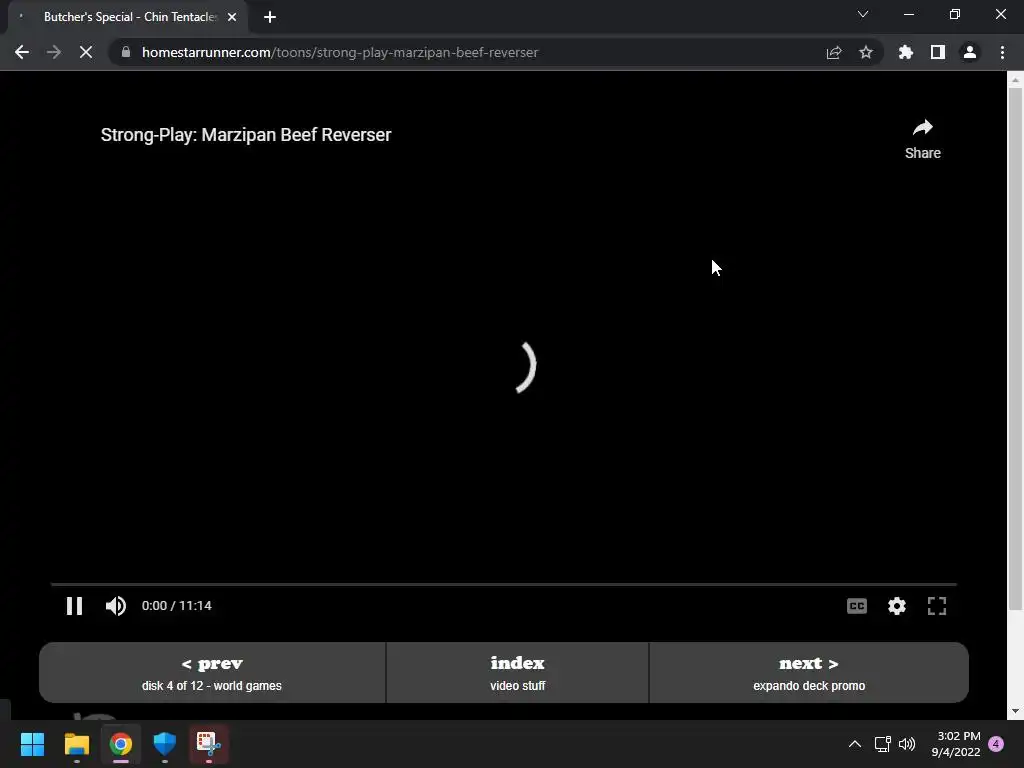This screenshot has width=1024, height=768.
Task: Go back in browser history
Action: point(22,52)
